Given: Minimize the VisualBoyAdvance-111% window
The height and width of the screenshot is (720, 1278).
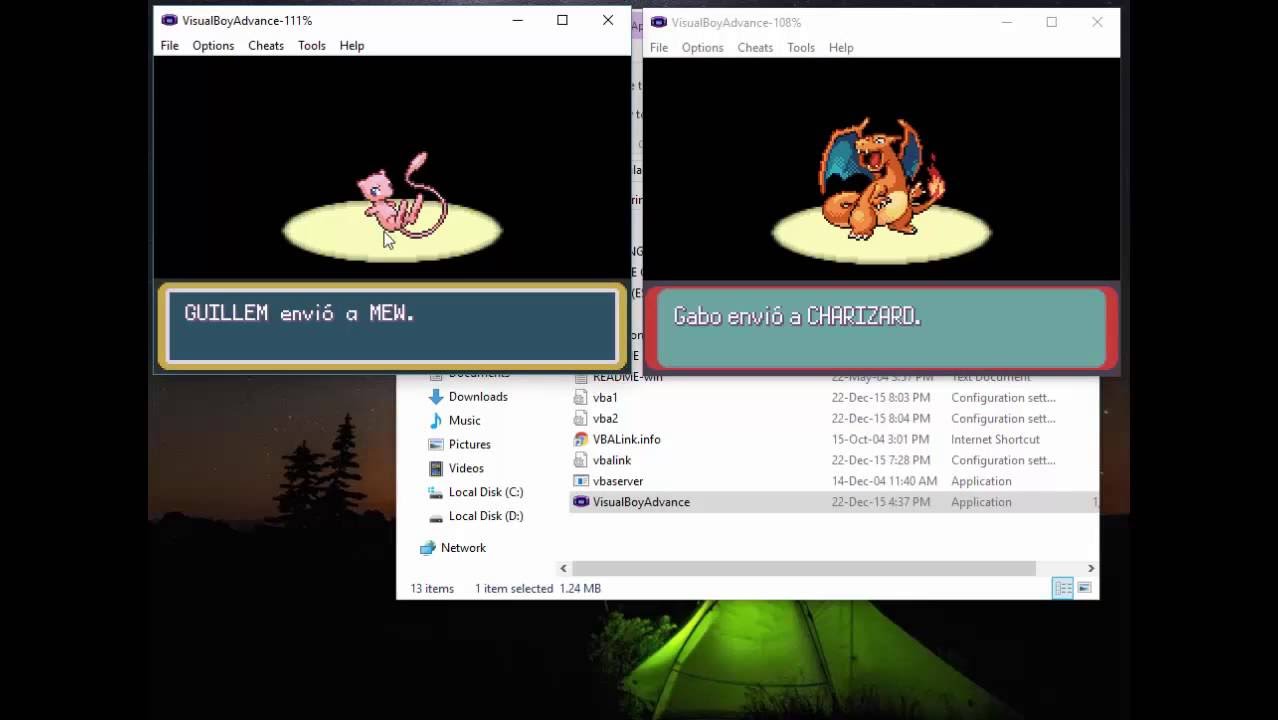Looking at the screenshot, I should [517, 20].
